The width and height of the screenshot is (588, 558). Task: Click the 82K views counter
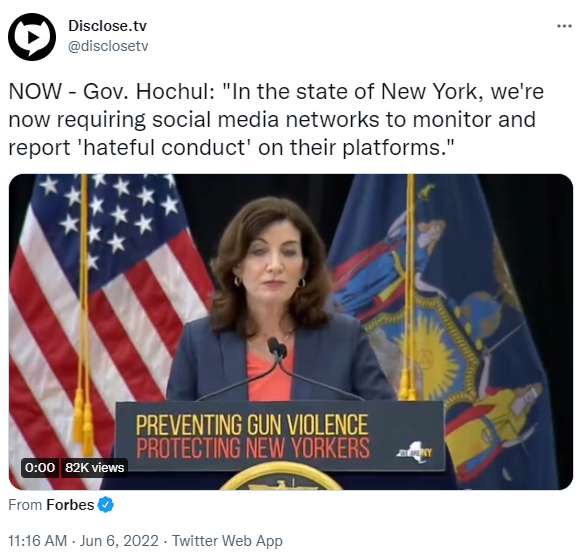click(x=94, y=468)
